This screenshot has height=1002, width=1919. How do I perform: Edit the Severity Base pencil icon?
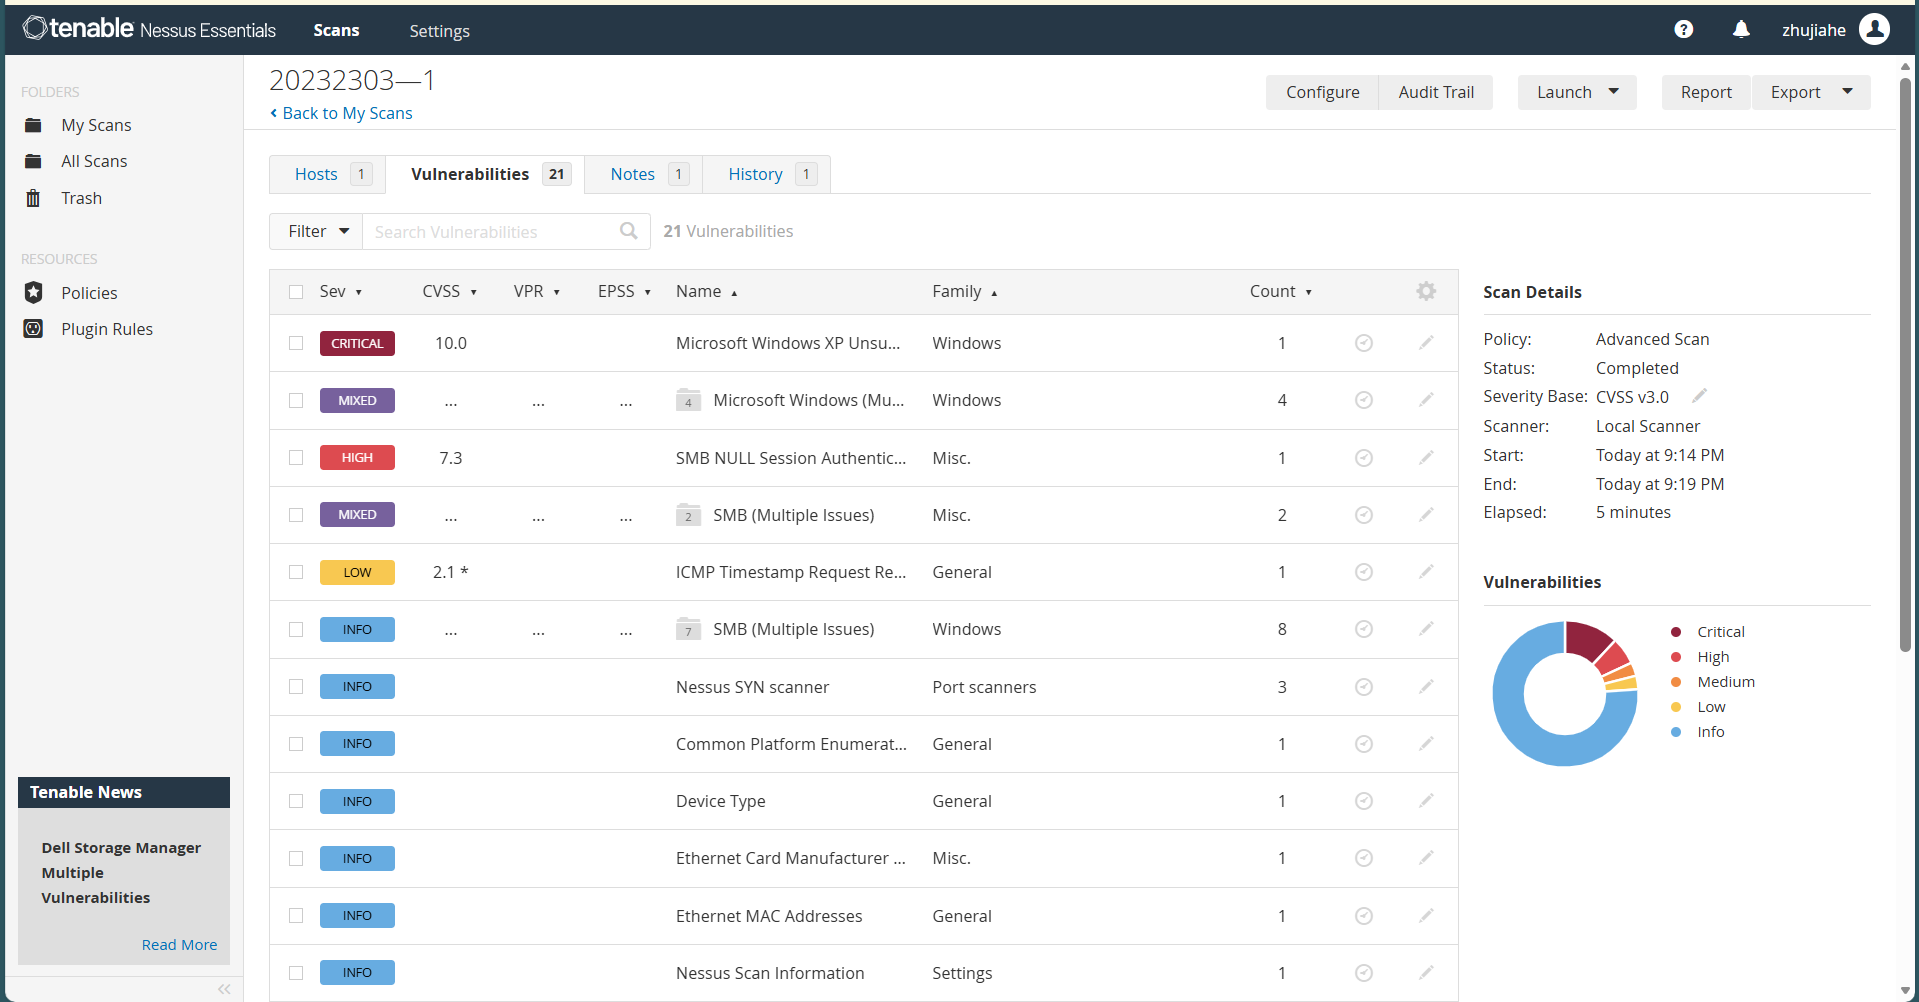(x=1699, y=395)
